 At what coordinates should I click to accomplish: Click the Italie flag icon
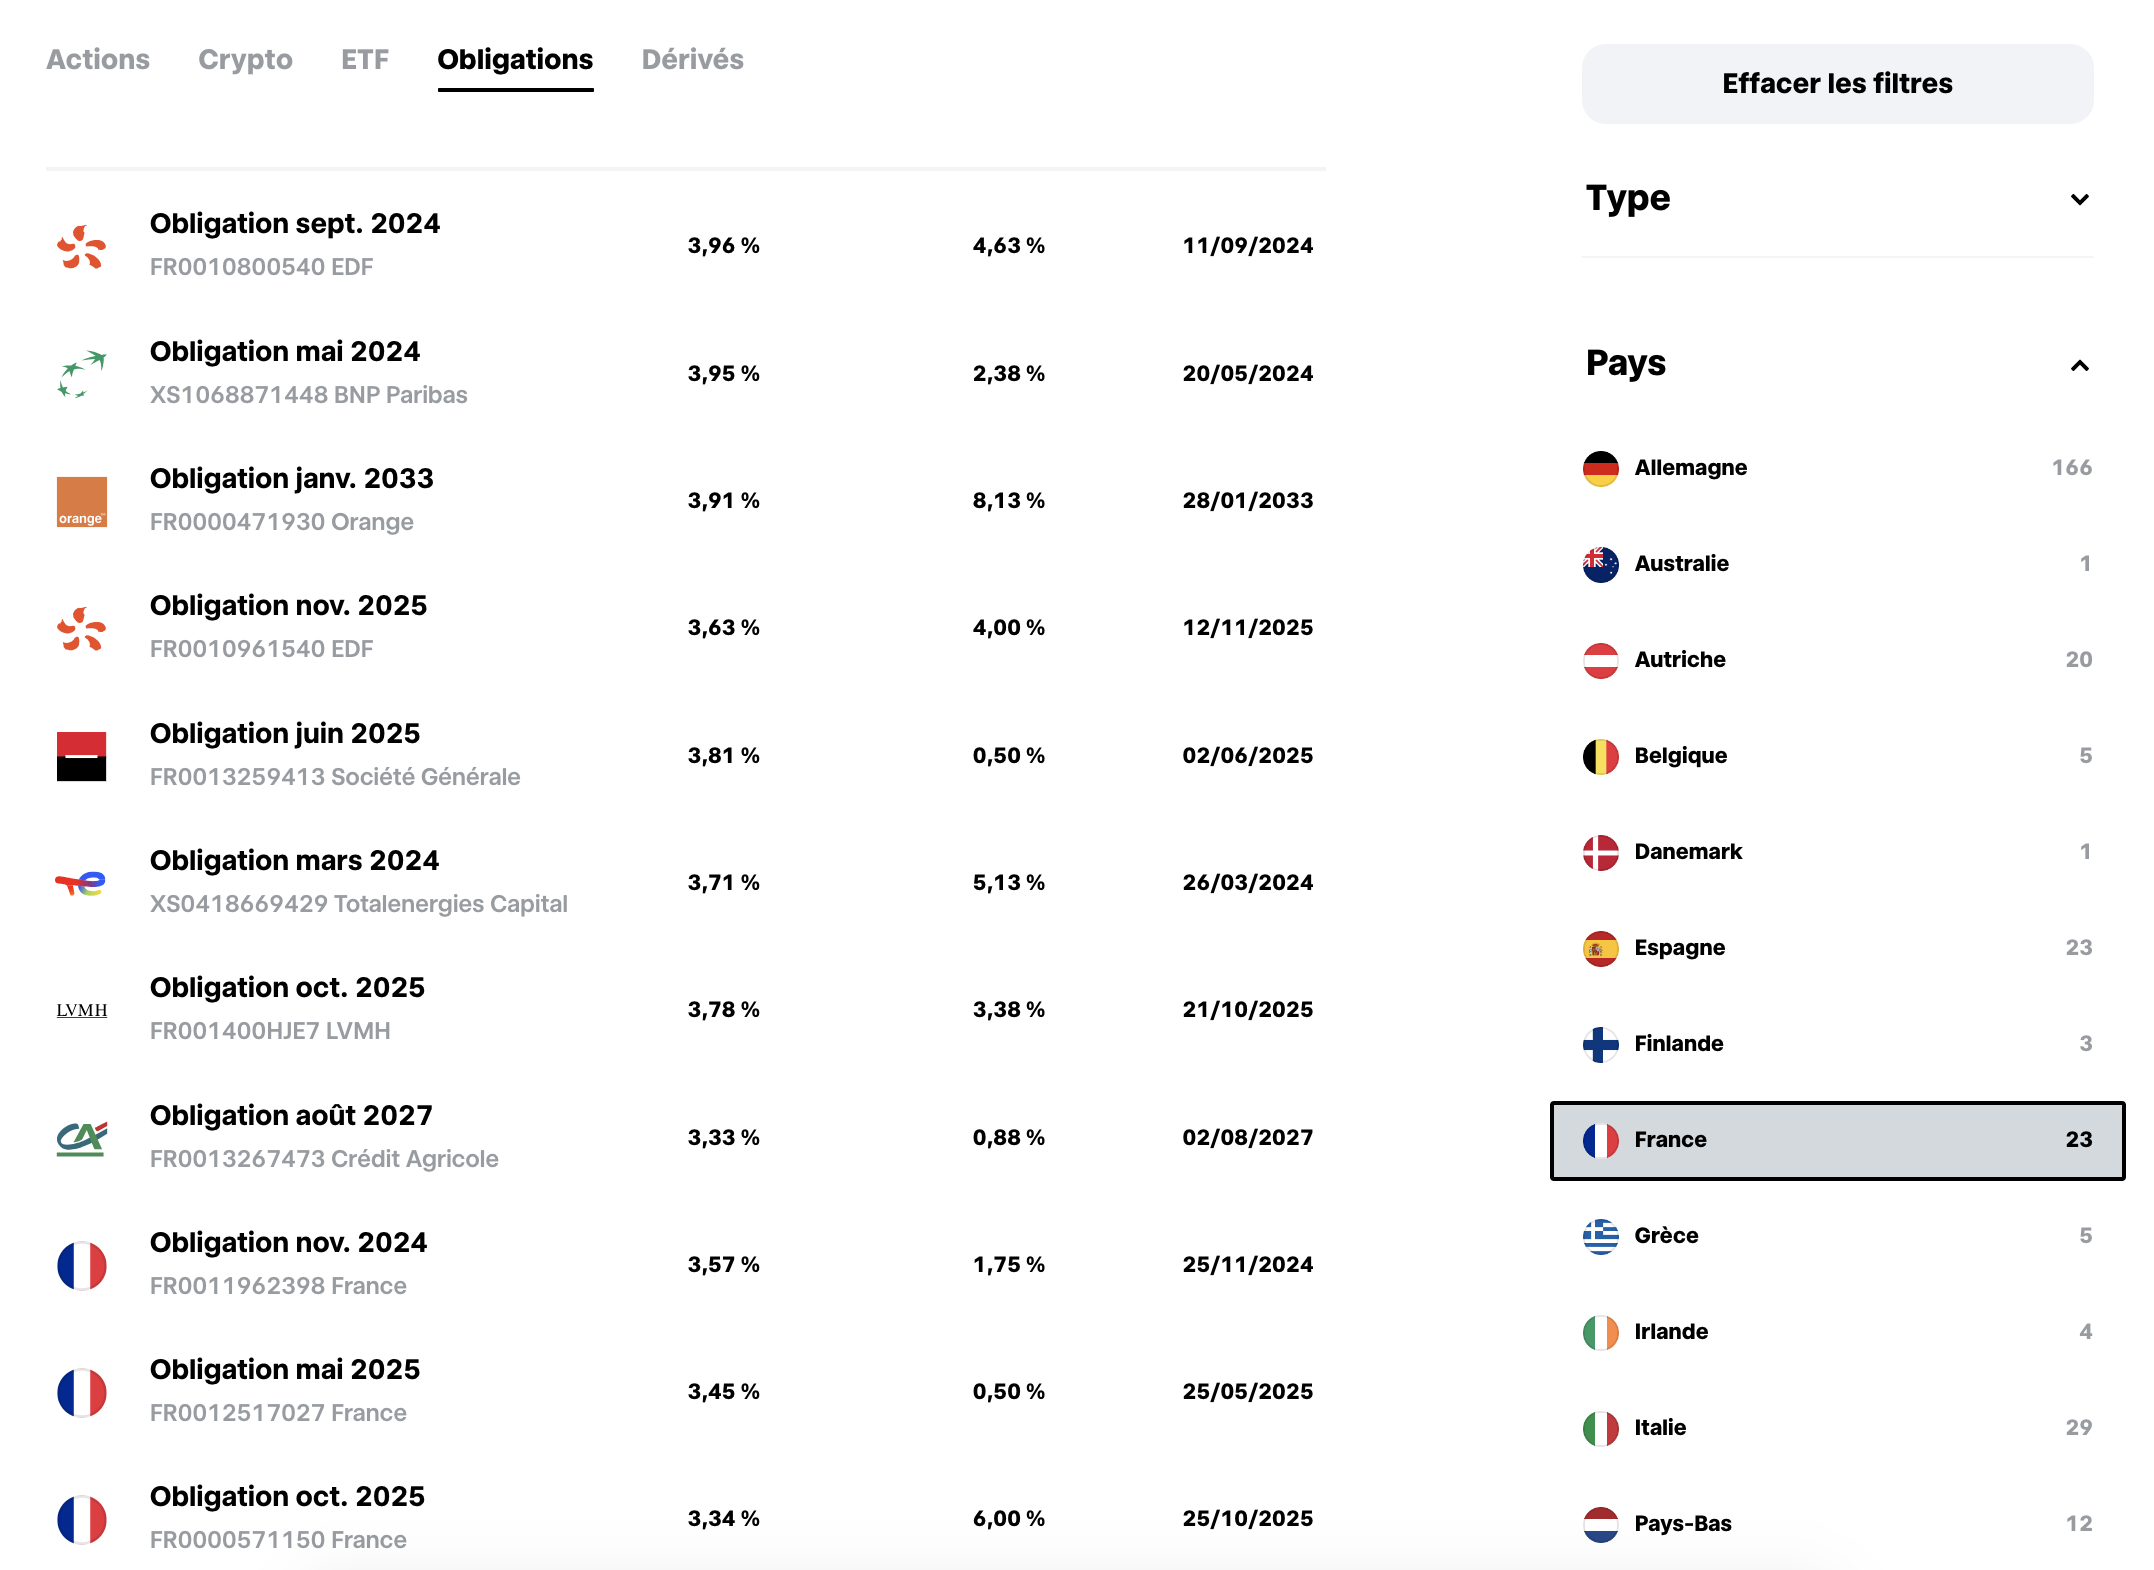click(1600, 1428)
